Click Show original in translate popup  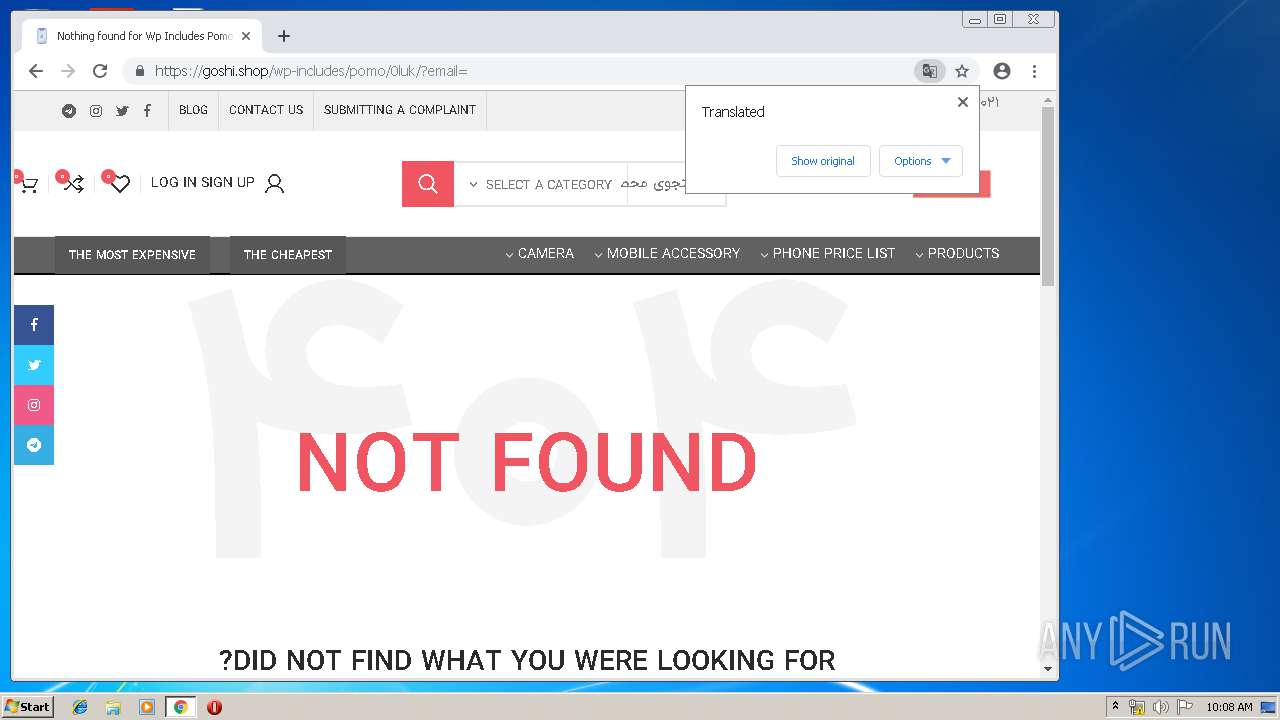point(823,161)
